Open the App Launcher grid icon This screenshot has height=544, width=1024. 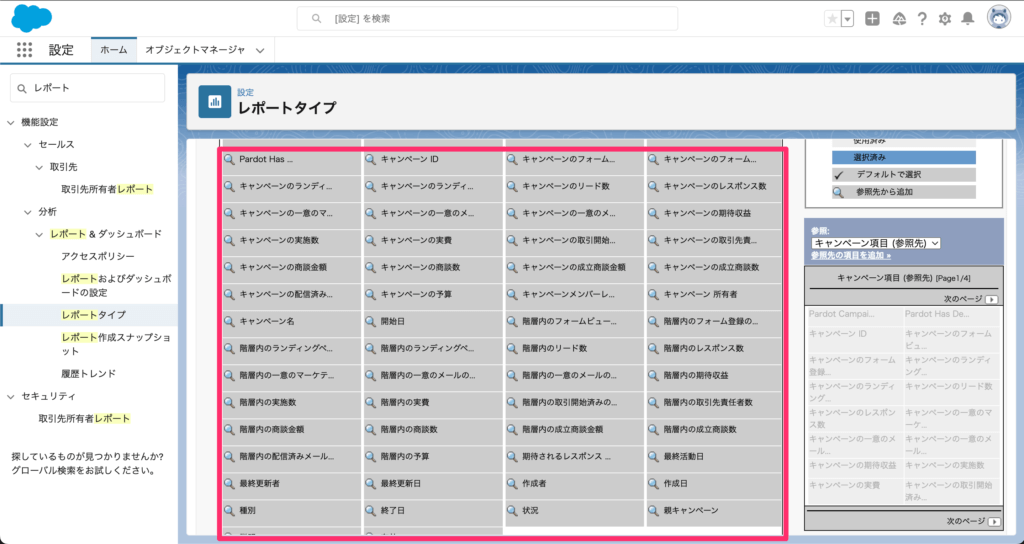tap(24, 50)
